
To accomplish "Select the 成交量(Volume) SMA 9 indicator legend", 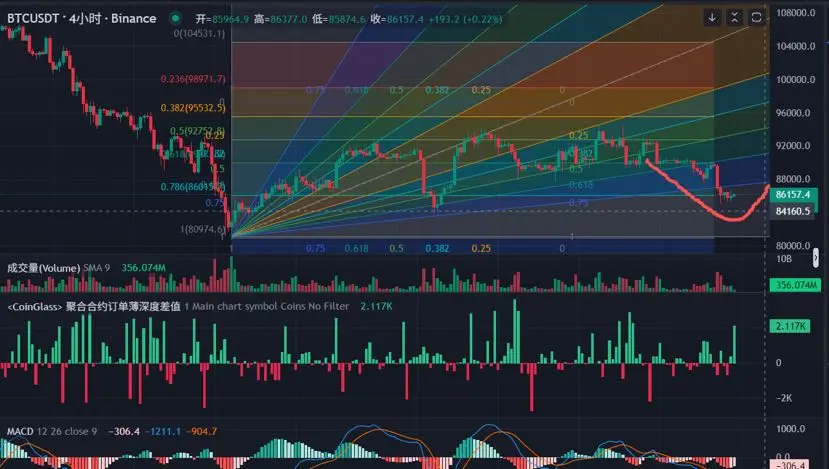I will point(58,268).
